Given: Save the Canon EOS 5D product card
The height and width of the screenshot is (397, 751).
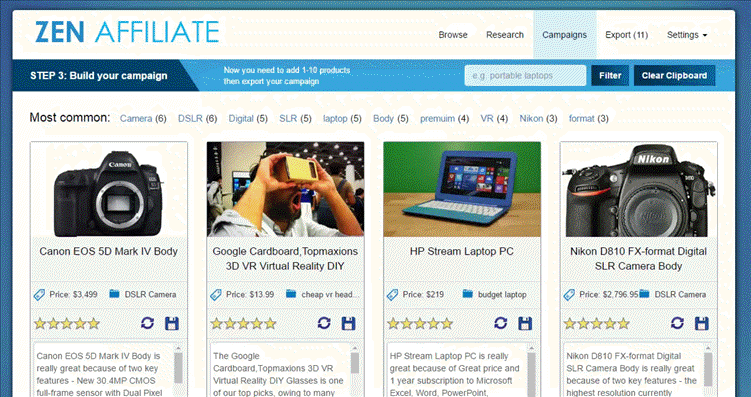Looking at the screenshot, I should click(x=172, y=323).
